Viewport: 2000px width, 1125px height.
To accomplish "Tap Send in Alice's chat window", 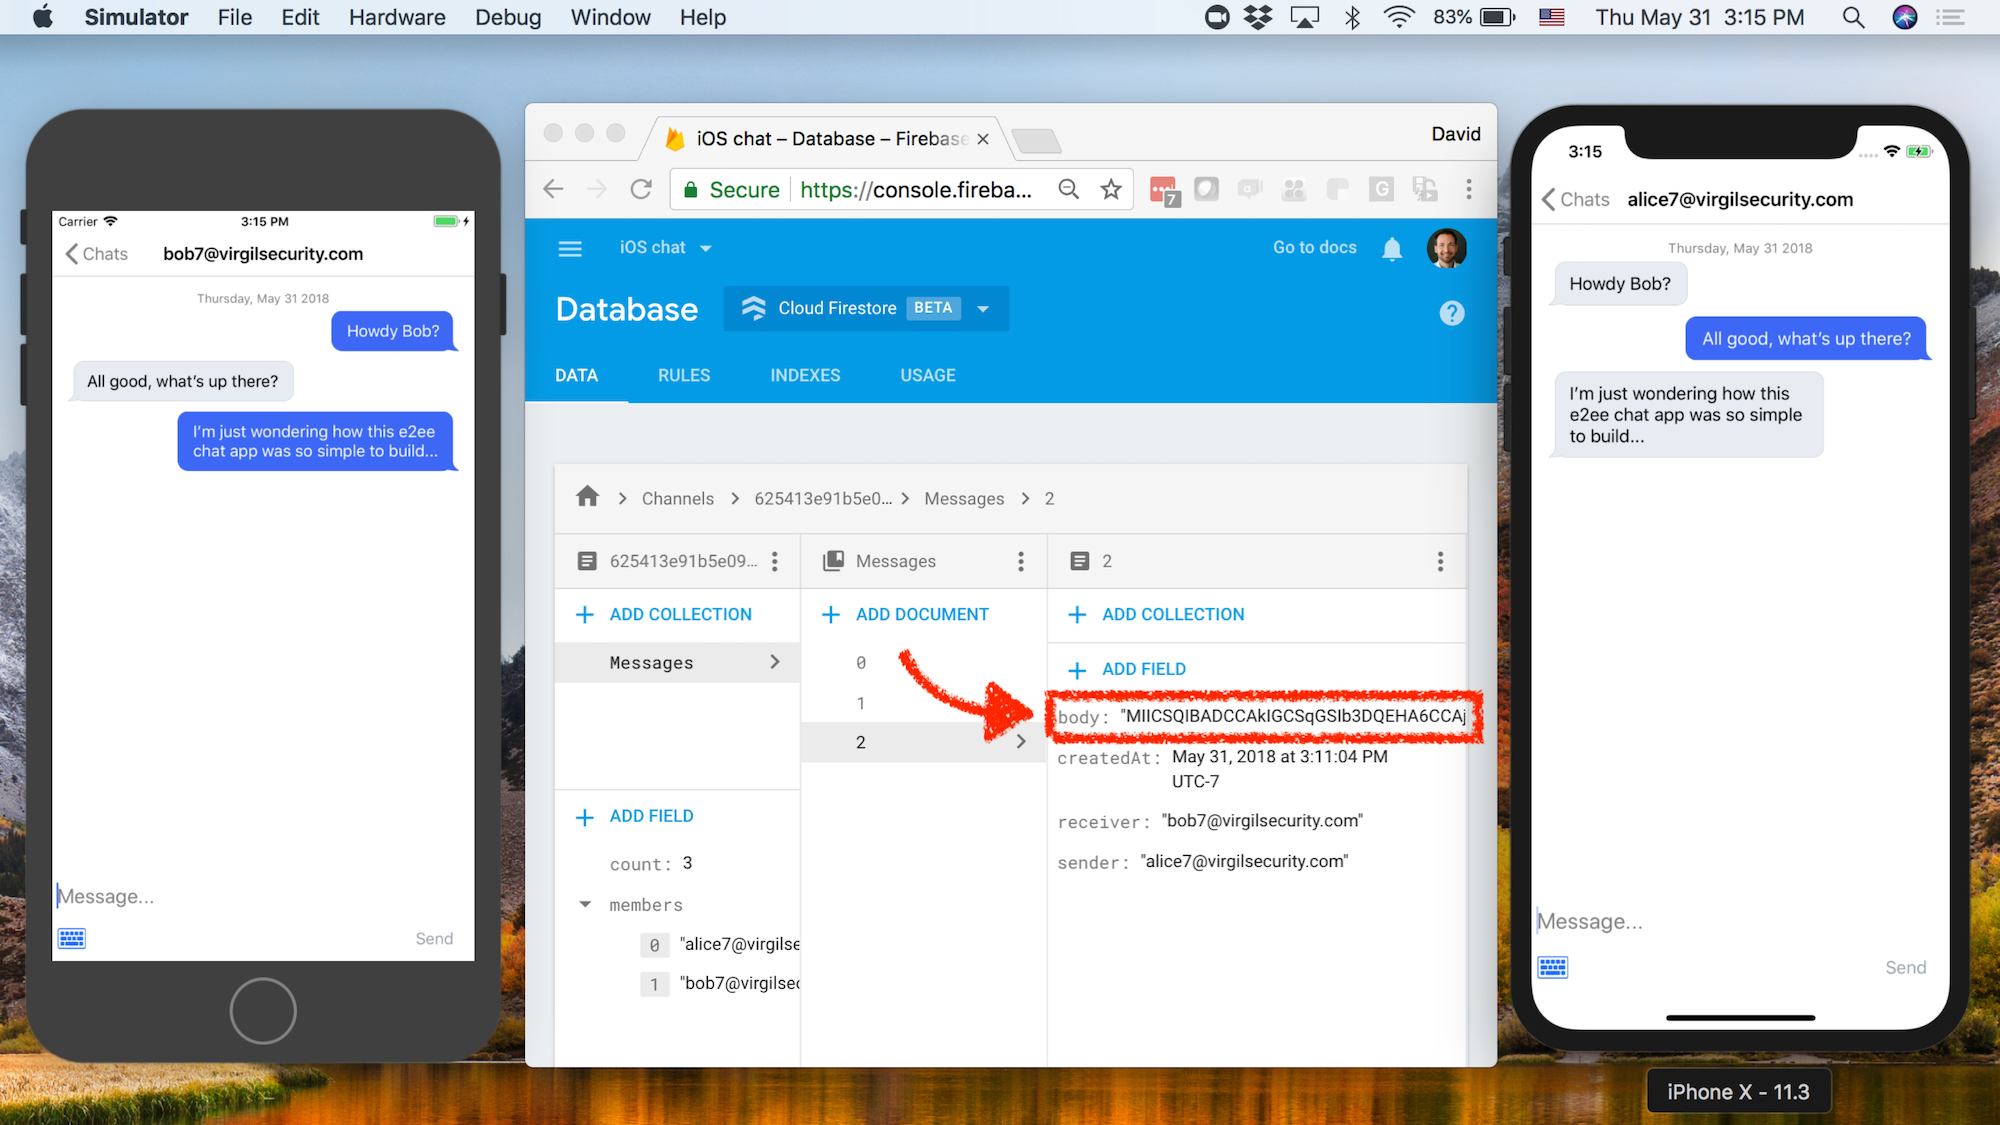I will (1905, 967).
